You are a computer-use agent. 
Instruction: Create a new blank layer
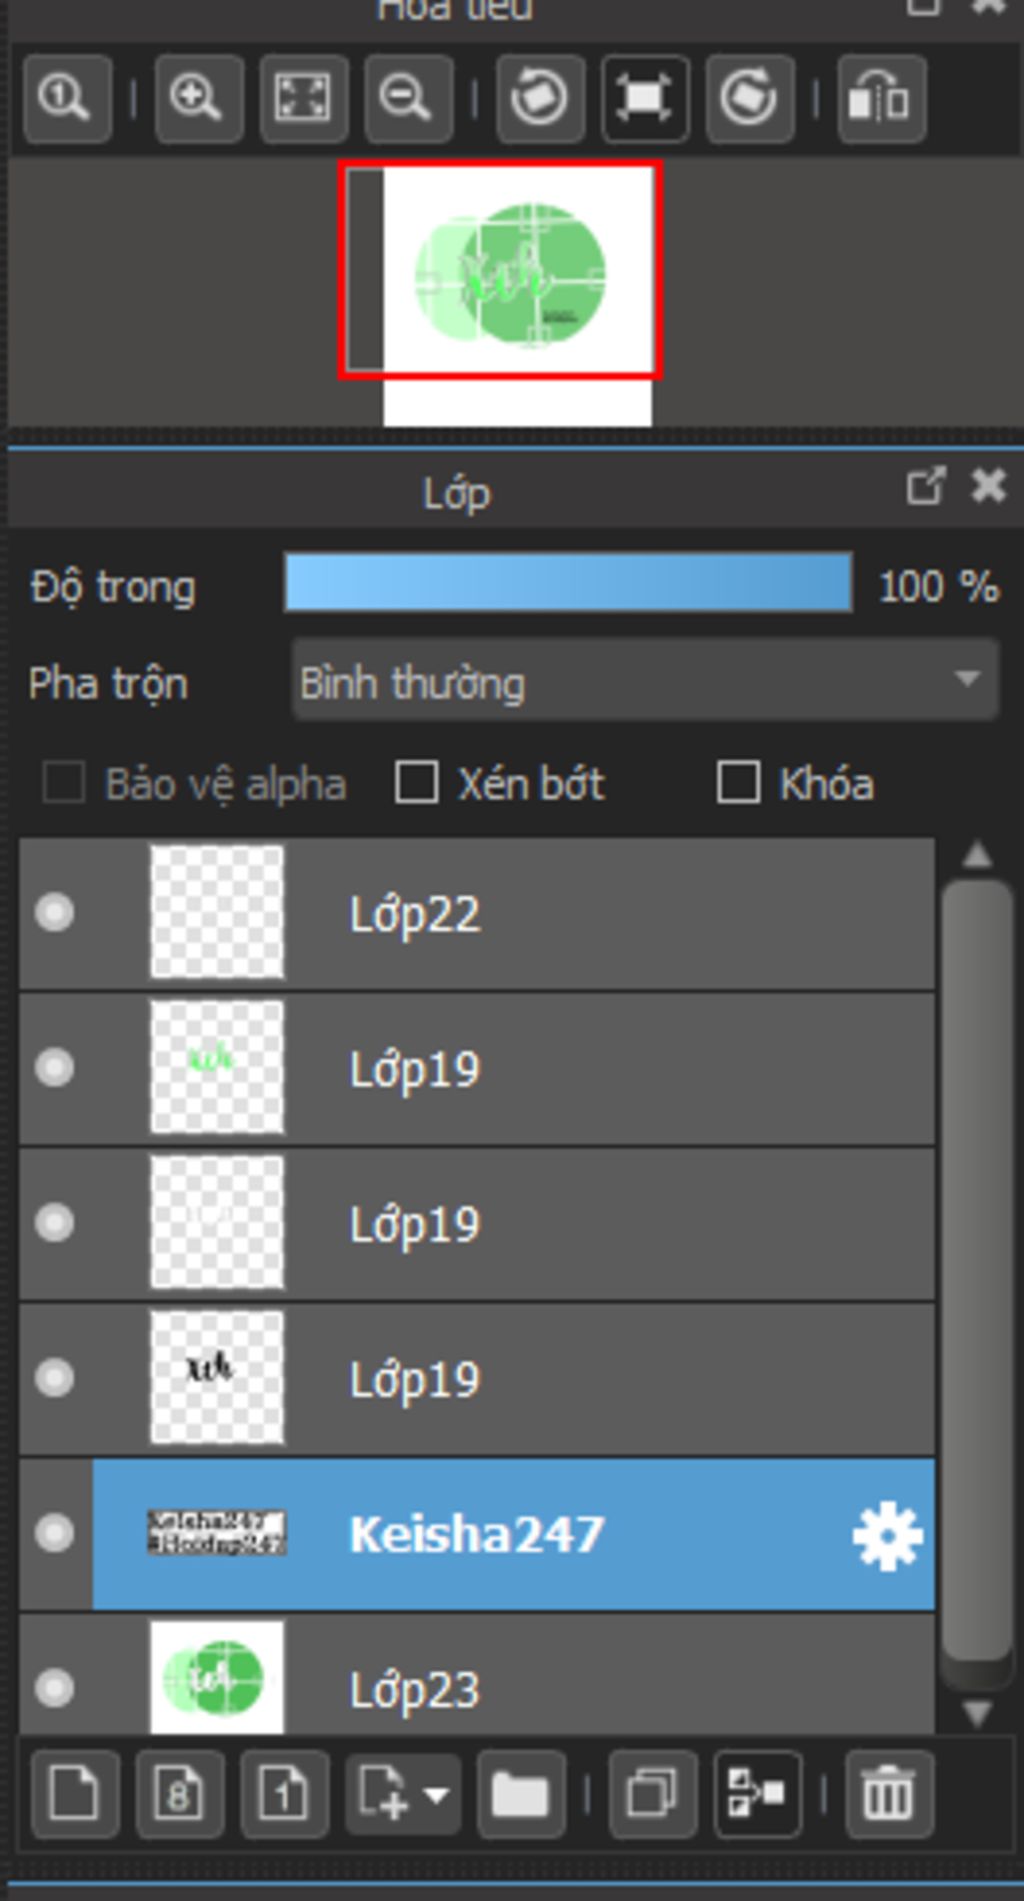coord(75,1794)
